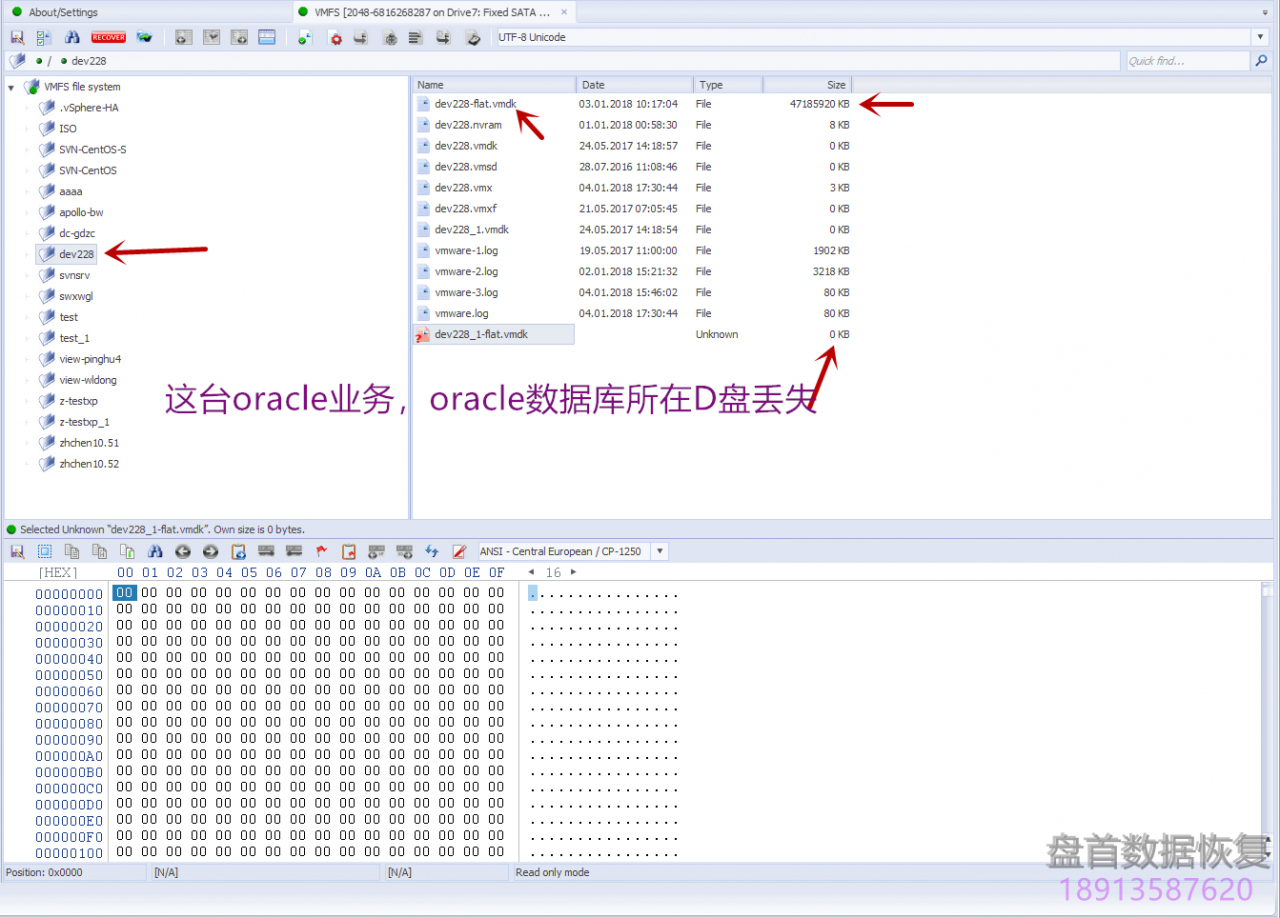Click the Position: 0x0000 status entry
This screenshot has width=1280, height=918.
[44, 872]
